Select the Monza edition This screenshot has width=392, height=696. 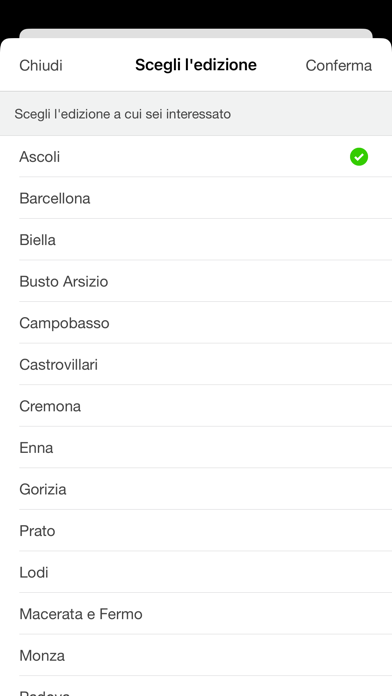196,655
